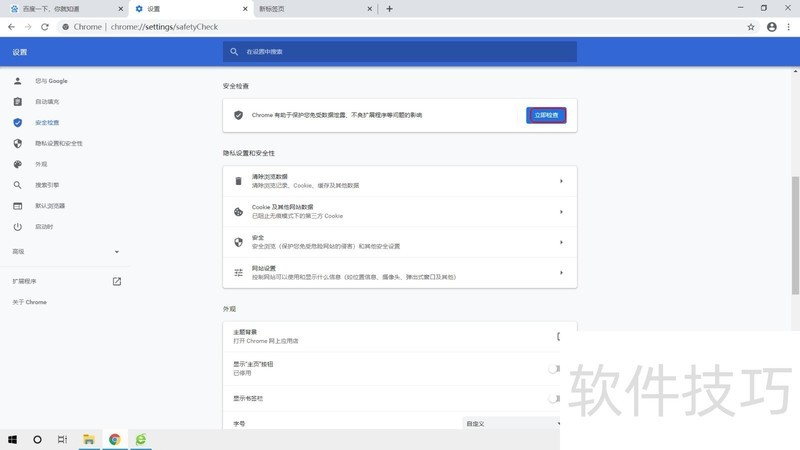Close the 百度一下 tab
Viewport: 800px width, 450px height.
point(120,9)
